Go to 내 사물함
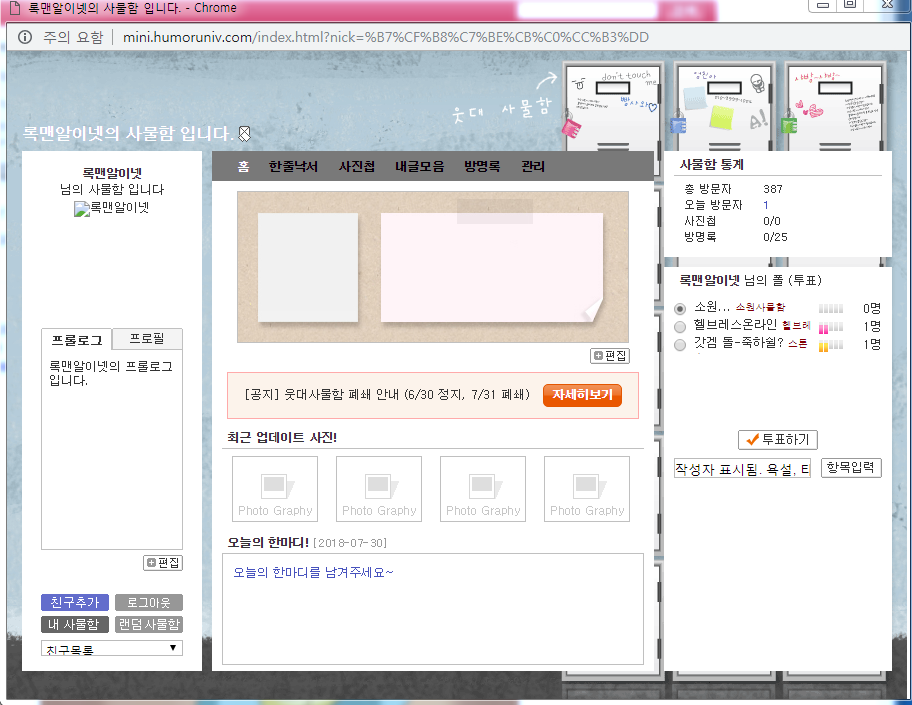 [x=75, y=624]
